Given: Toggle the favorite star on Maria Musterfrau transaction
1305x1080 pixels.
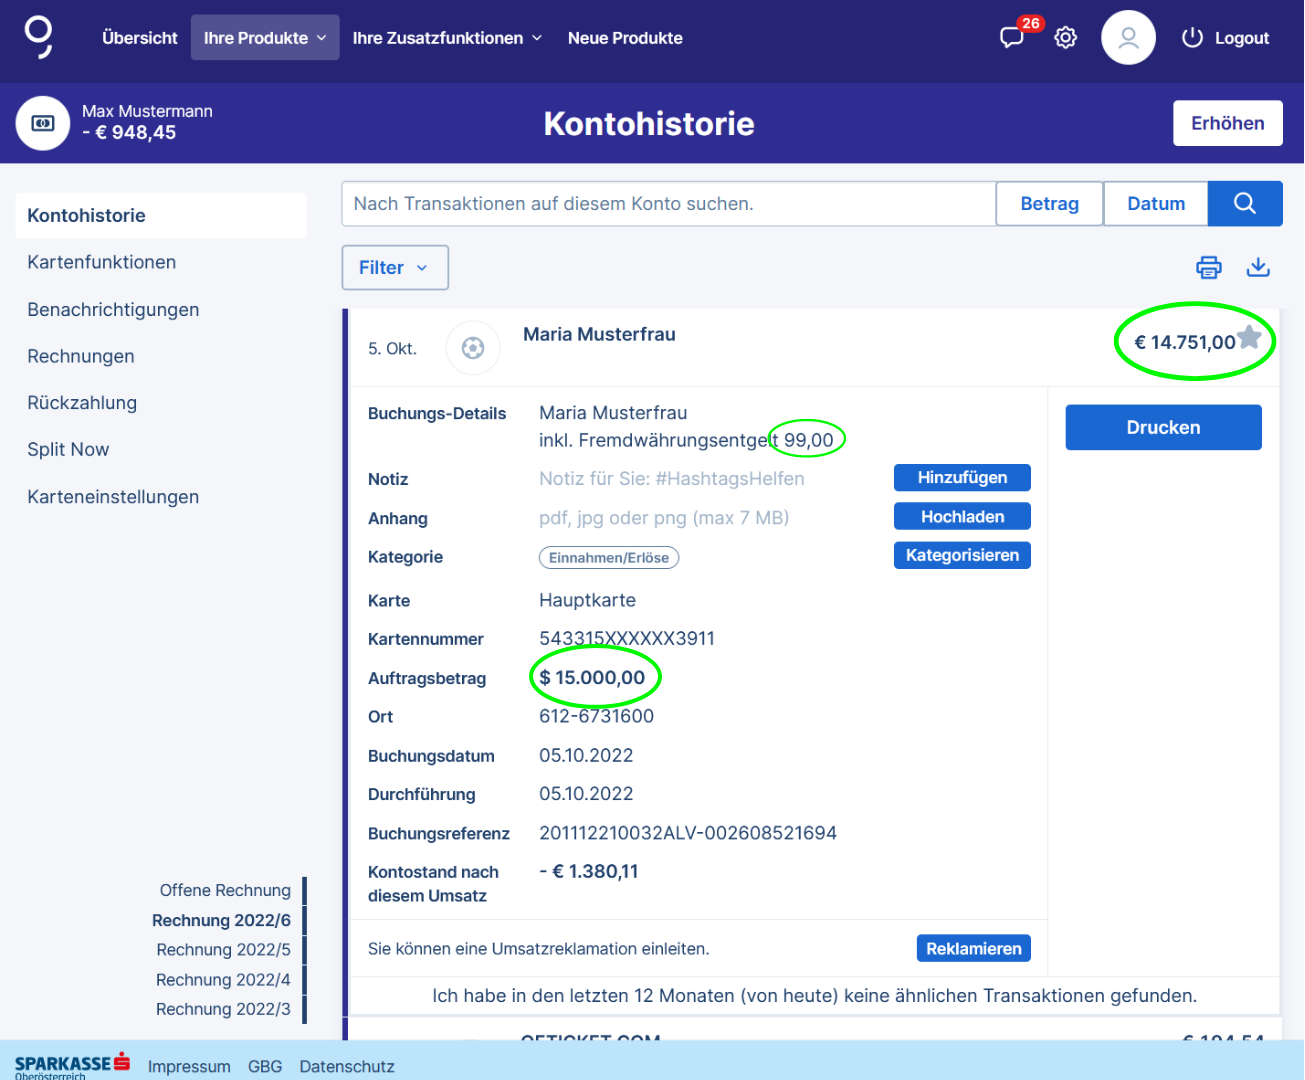Looking at the screenshot, I should [x=1250, y=338].
